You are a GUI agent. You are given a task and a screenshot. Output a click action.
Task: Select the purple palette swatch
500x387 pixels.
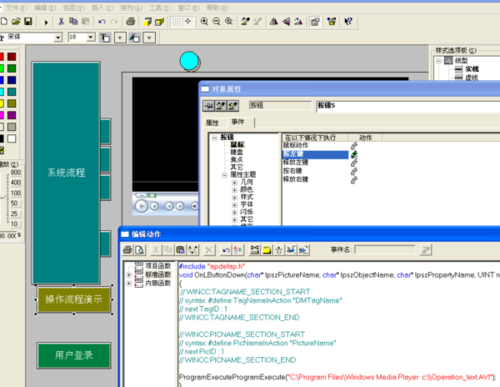12,115
